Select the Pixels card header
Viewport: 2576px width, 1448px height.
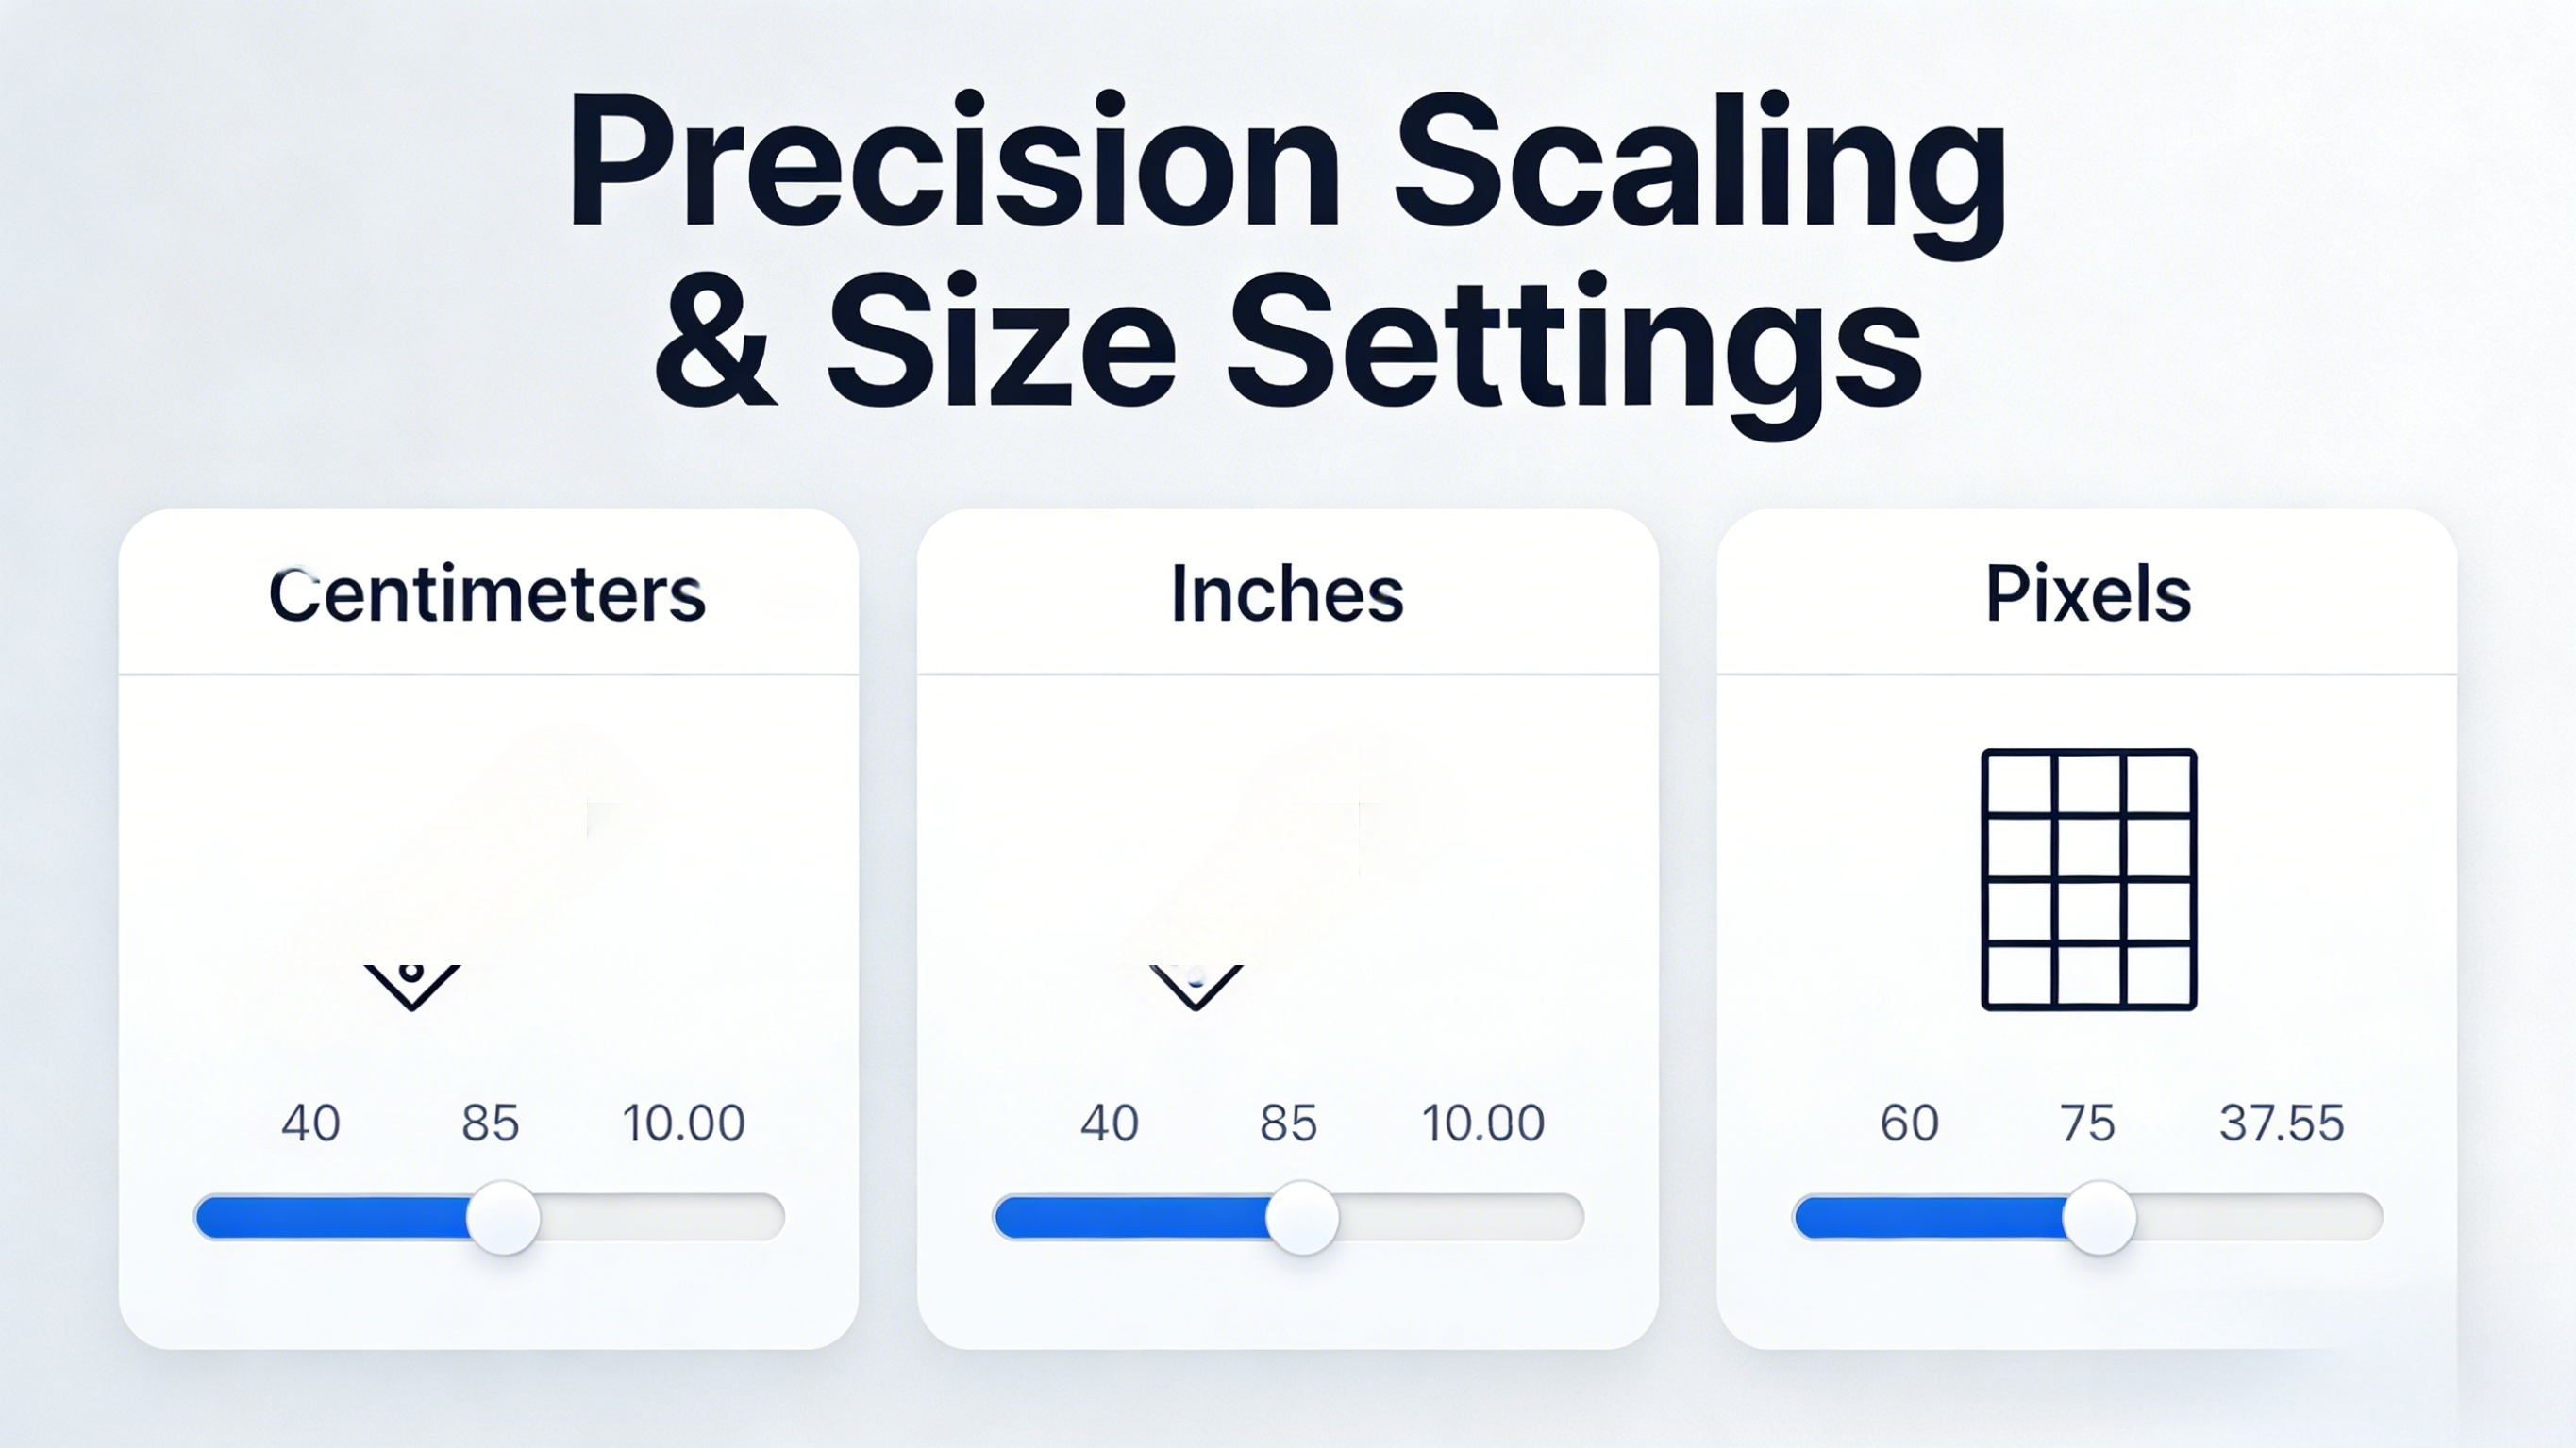click(2087, 594)
